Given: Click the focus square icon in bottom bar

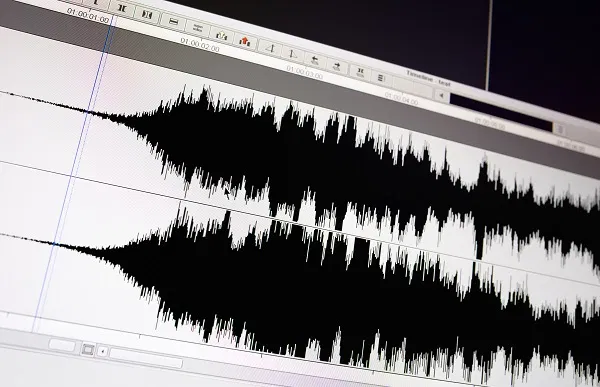Looking at the screenshot, I should pos(88,349).
